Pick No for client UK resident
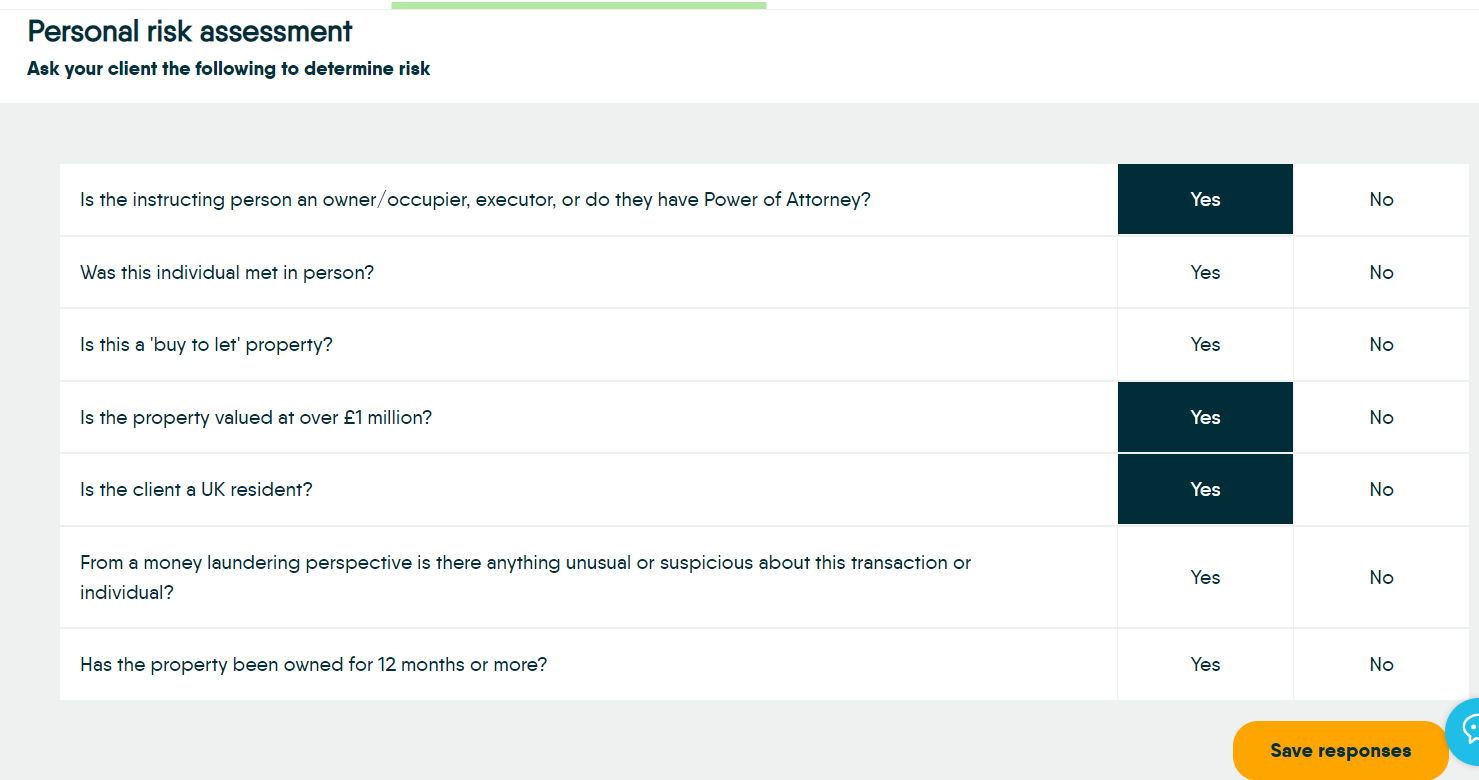This screenshot has height=780, width=1479. coord(1381,489)
